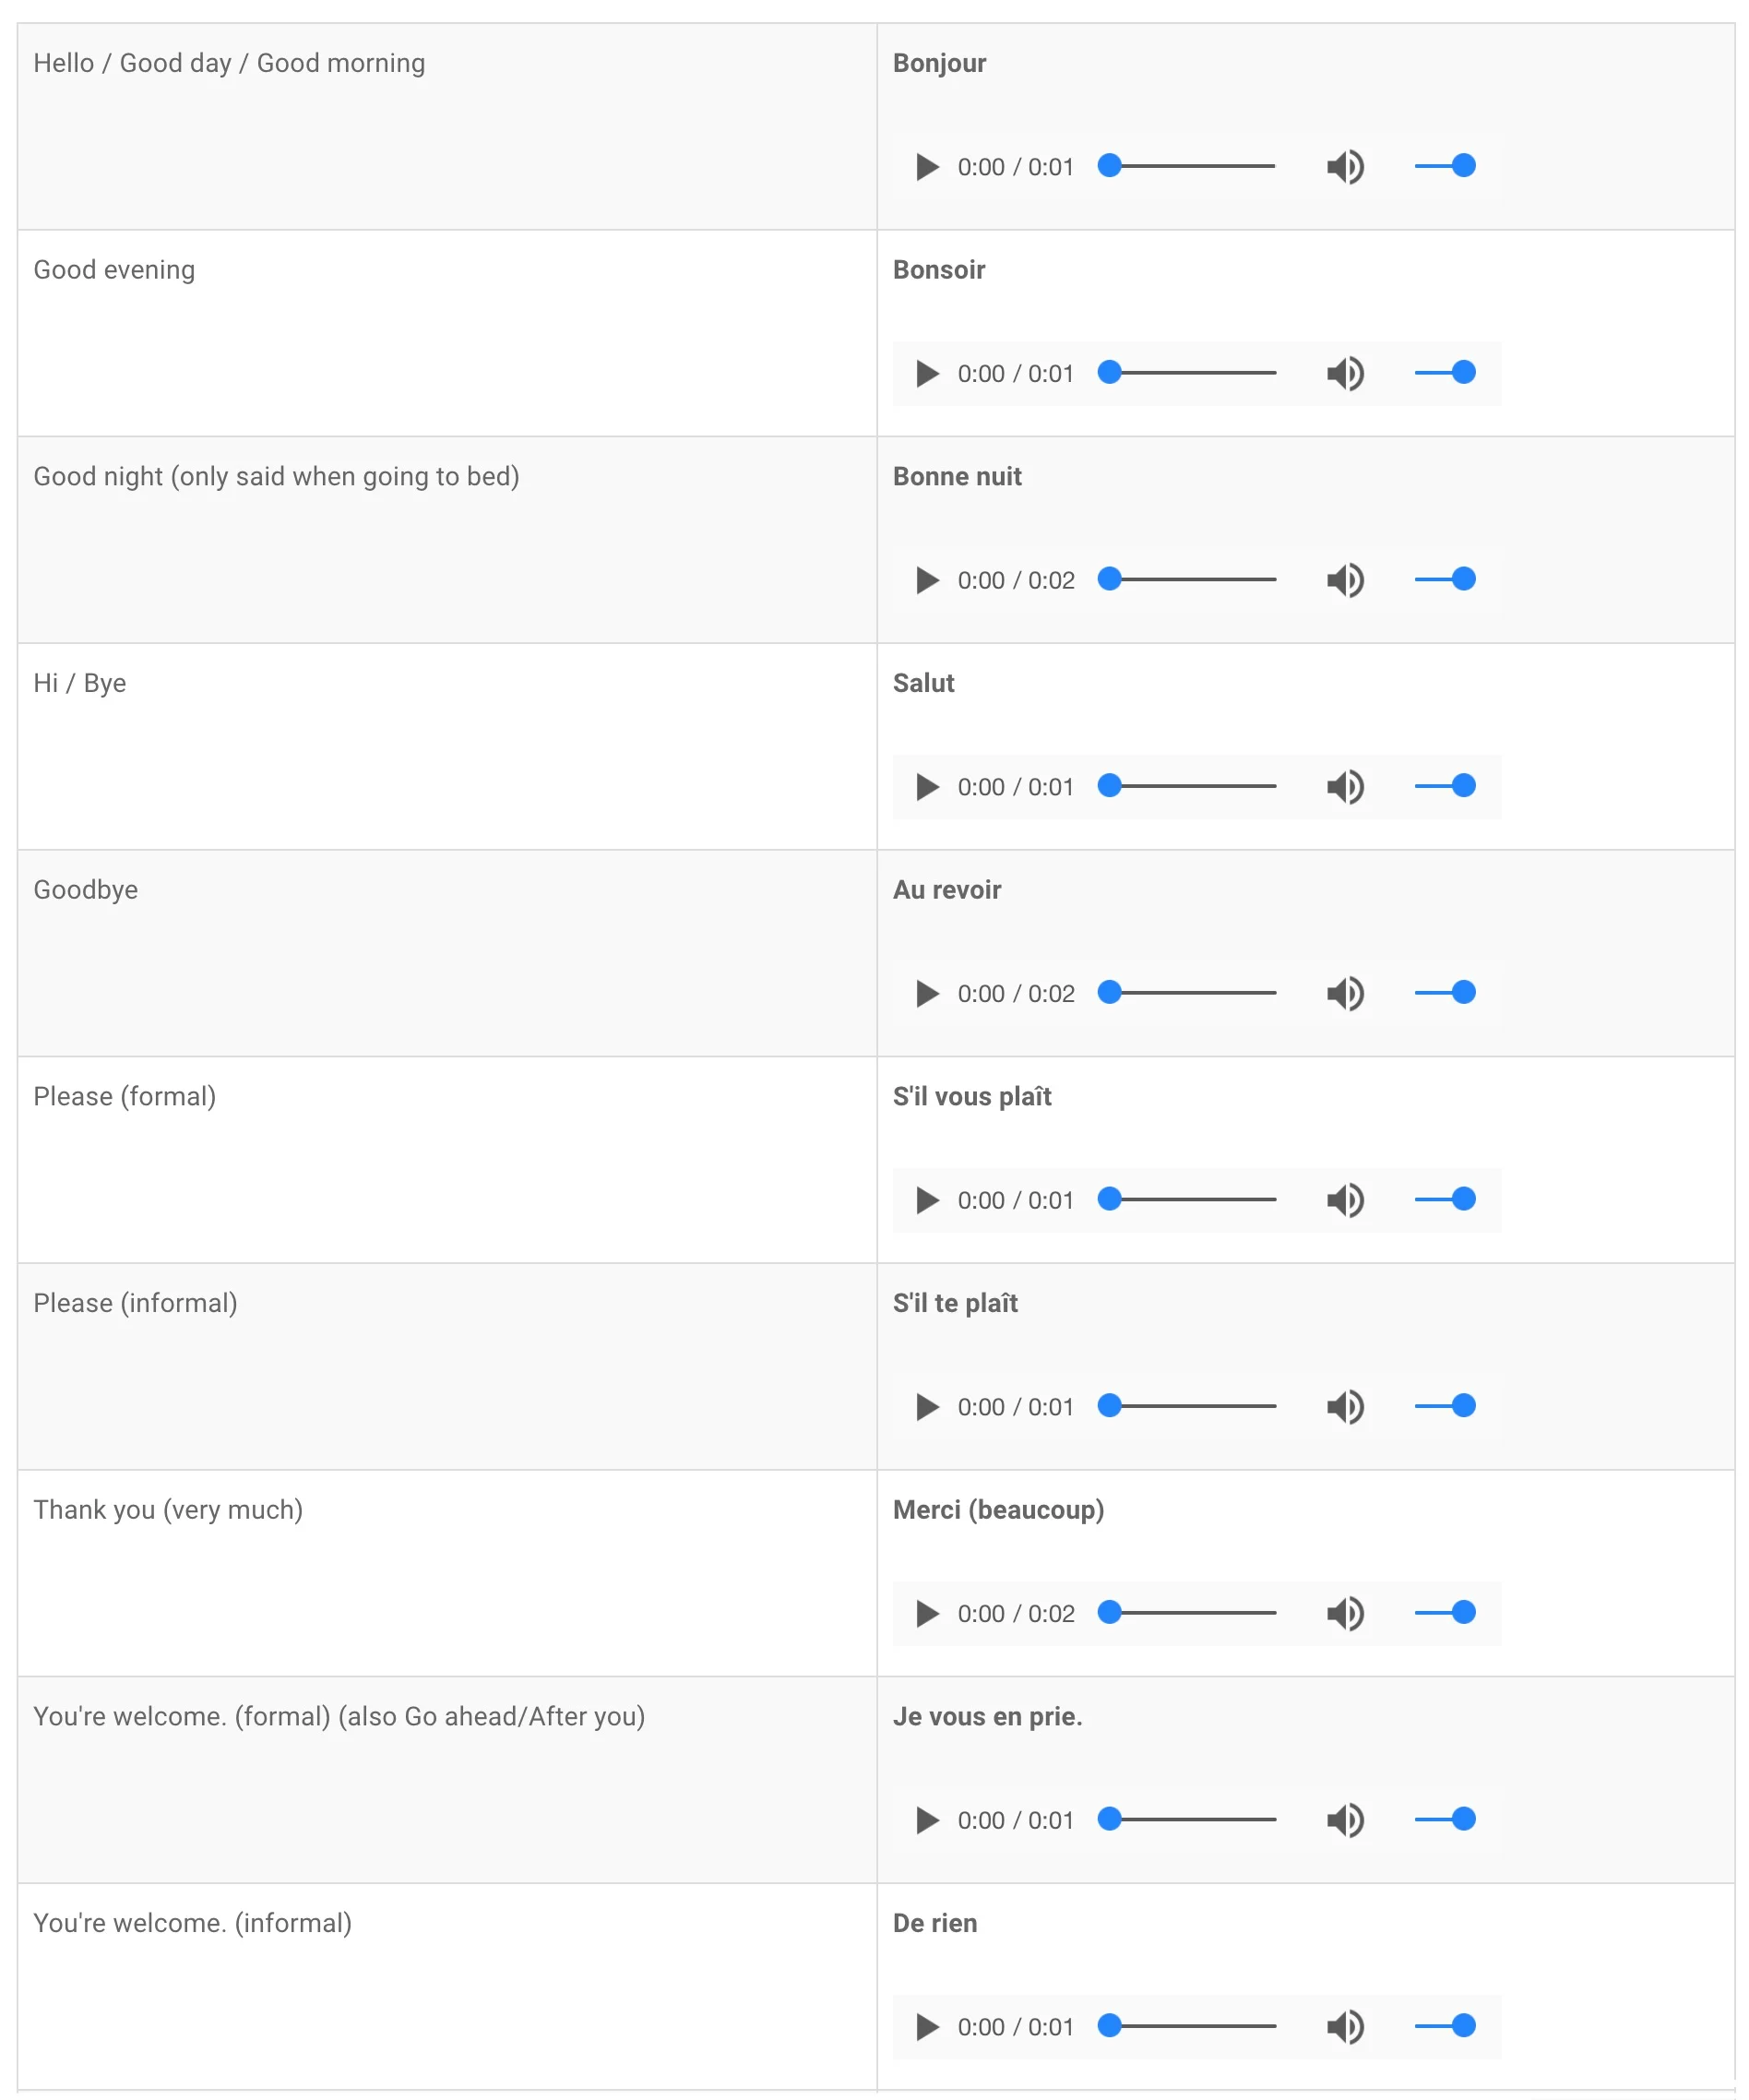Play the De rien audio clip

pos(927,2028)
